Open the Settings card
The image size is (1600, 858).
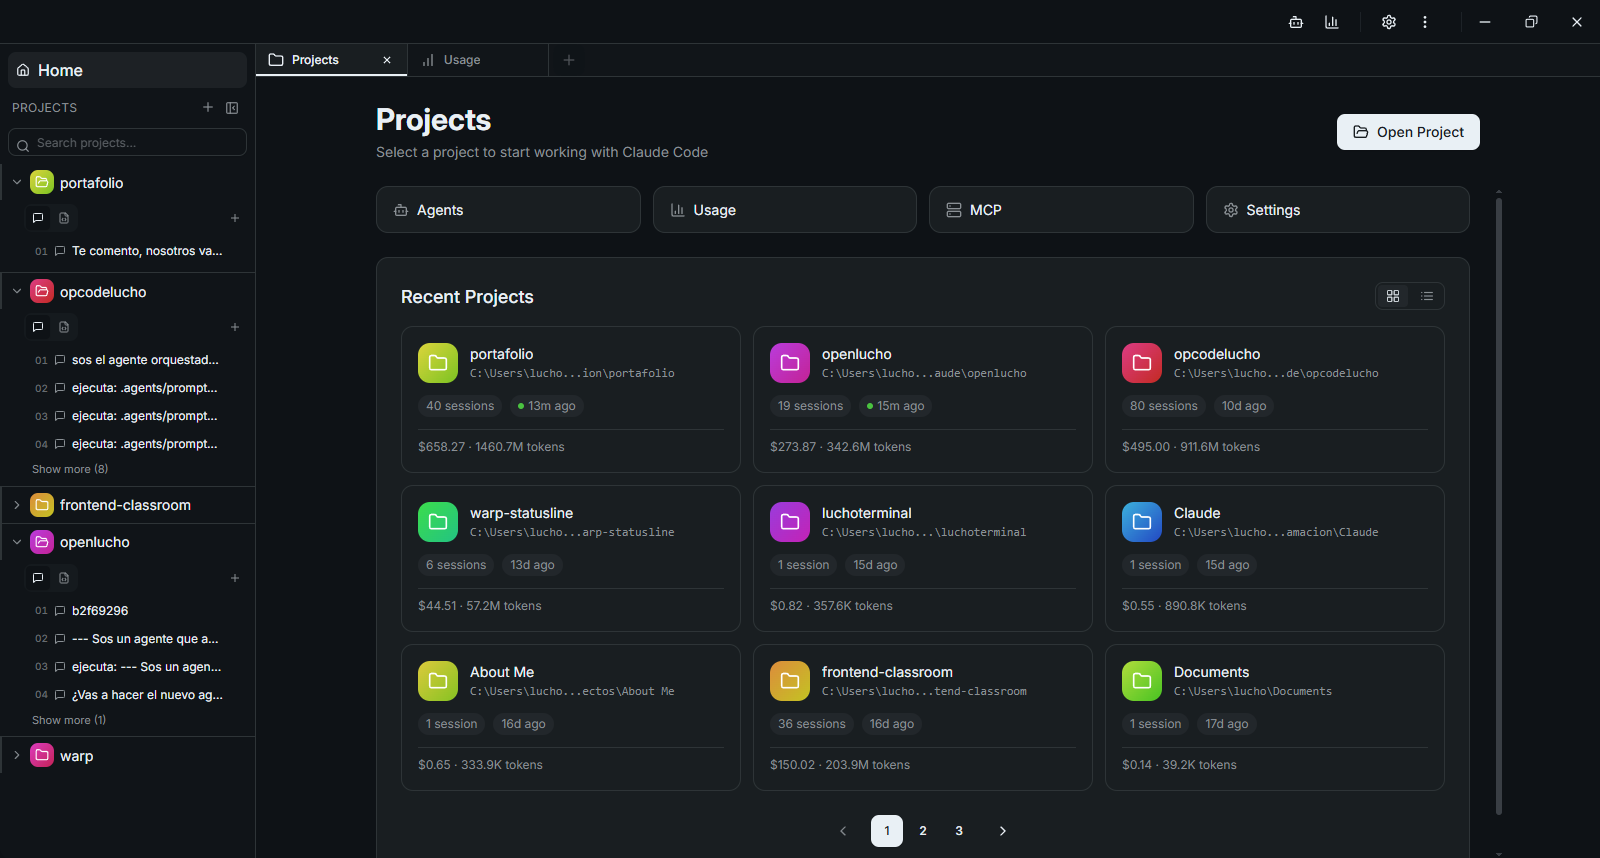1338,210
